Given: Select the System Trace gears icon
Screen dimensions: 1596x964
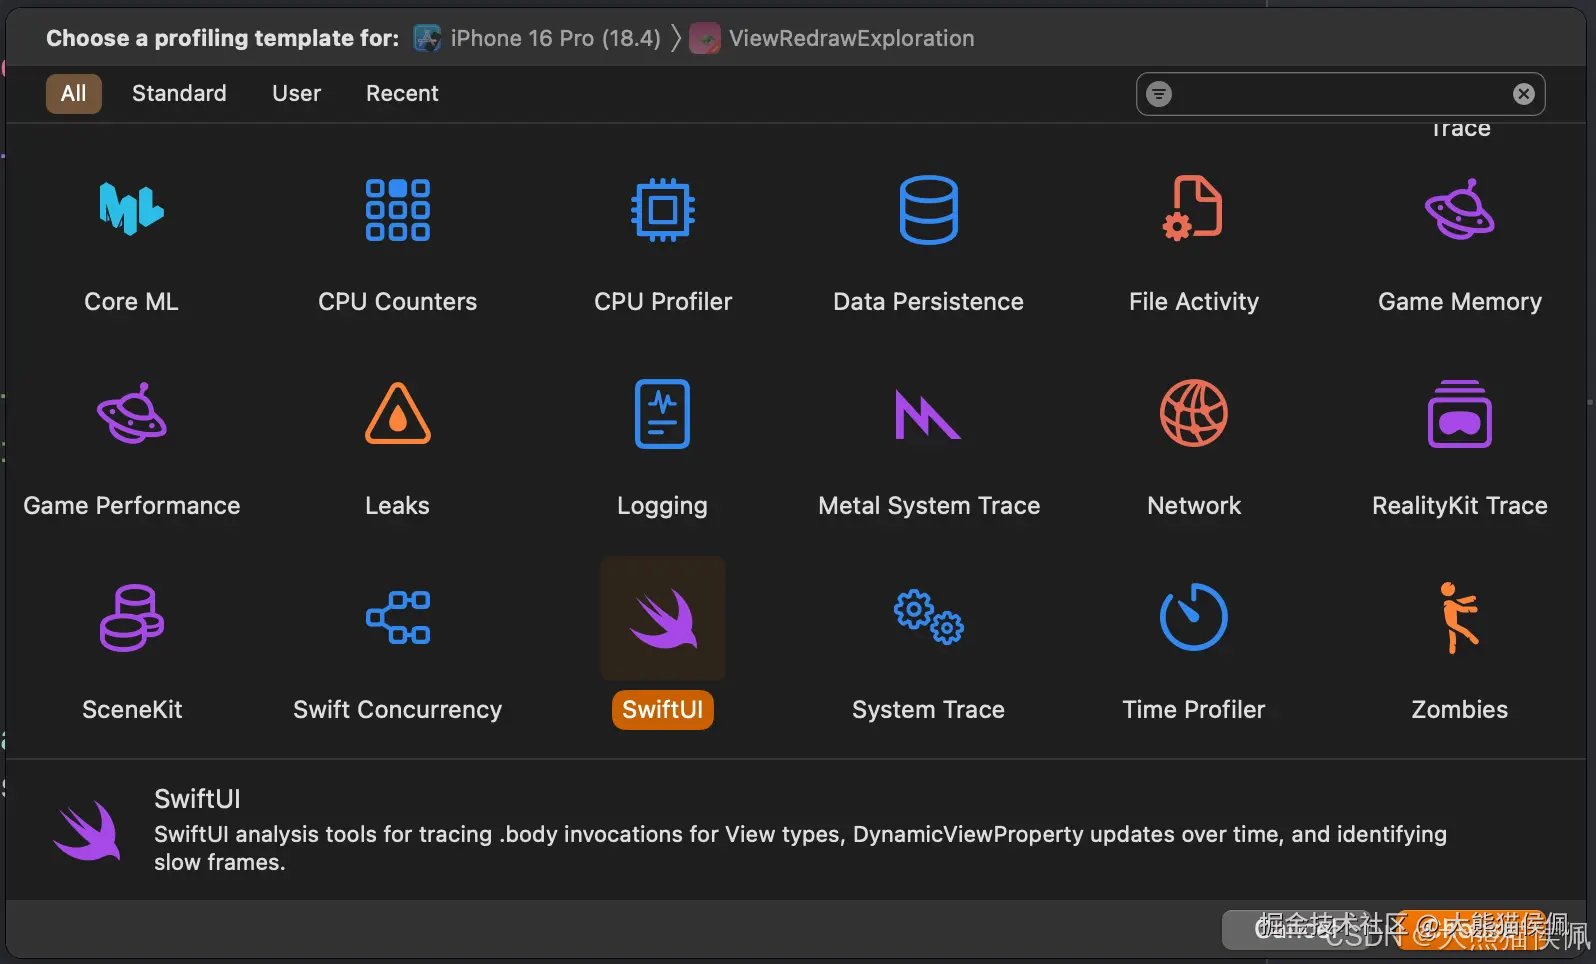Looking at the screenshot, I should tap(928, 618).
